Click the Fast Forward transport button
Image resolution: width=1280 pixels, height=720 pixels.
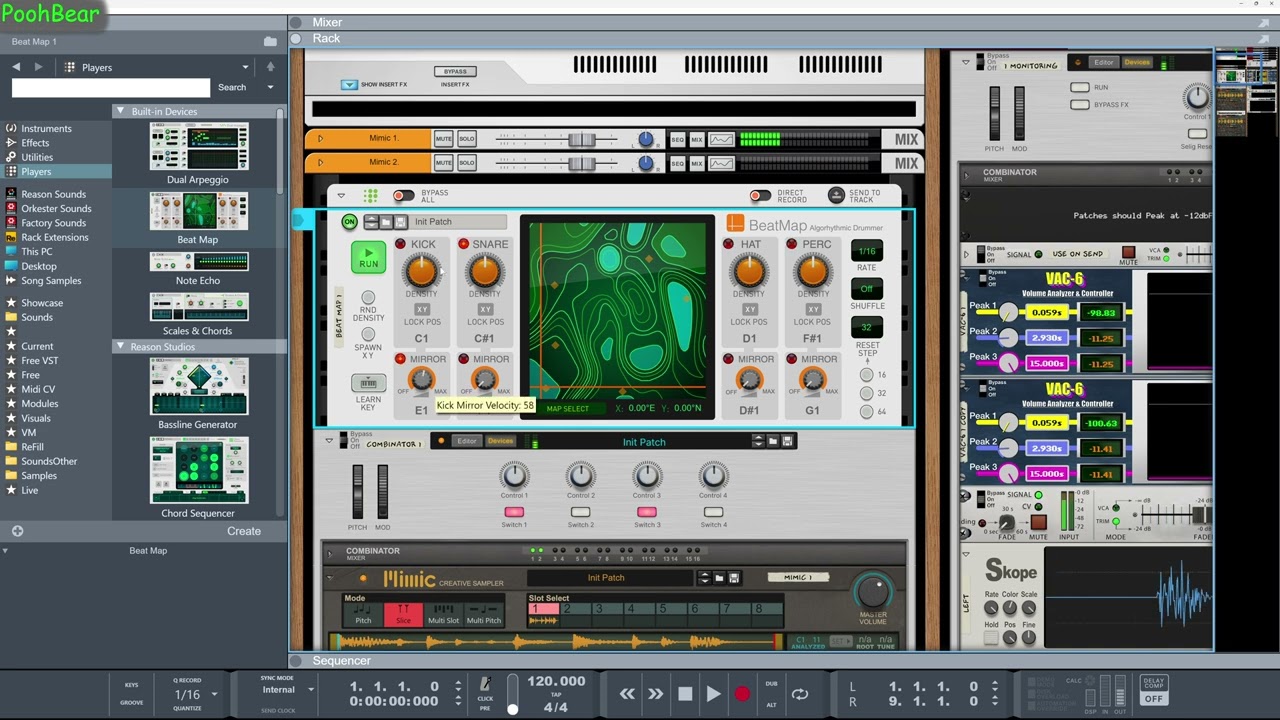coord(655,694)
